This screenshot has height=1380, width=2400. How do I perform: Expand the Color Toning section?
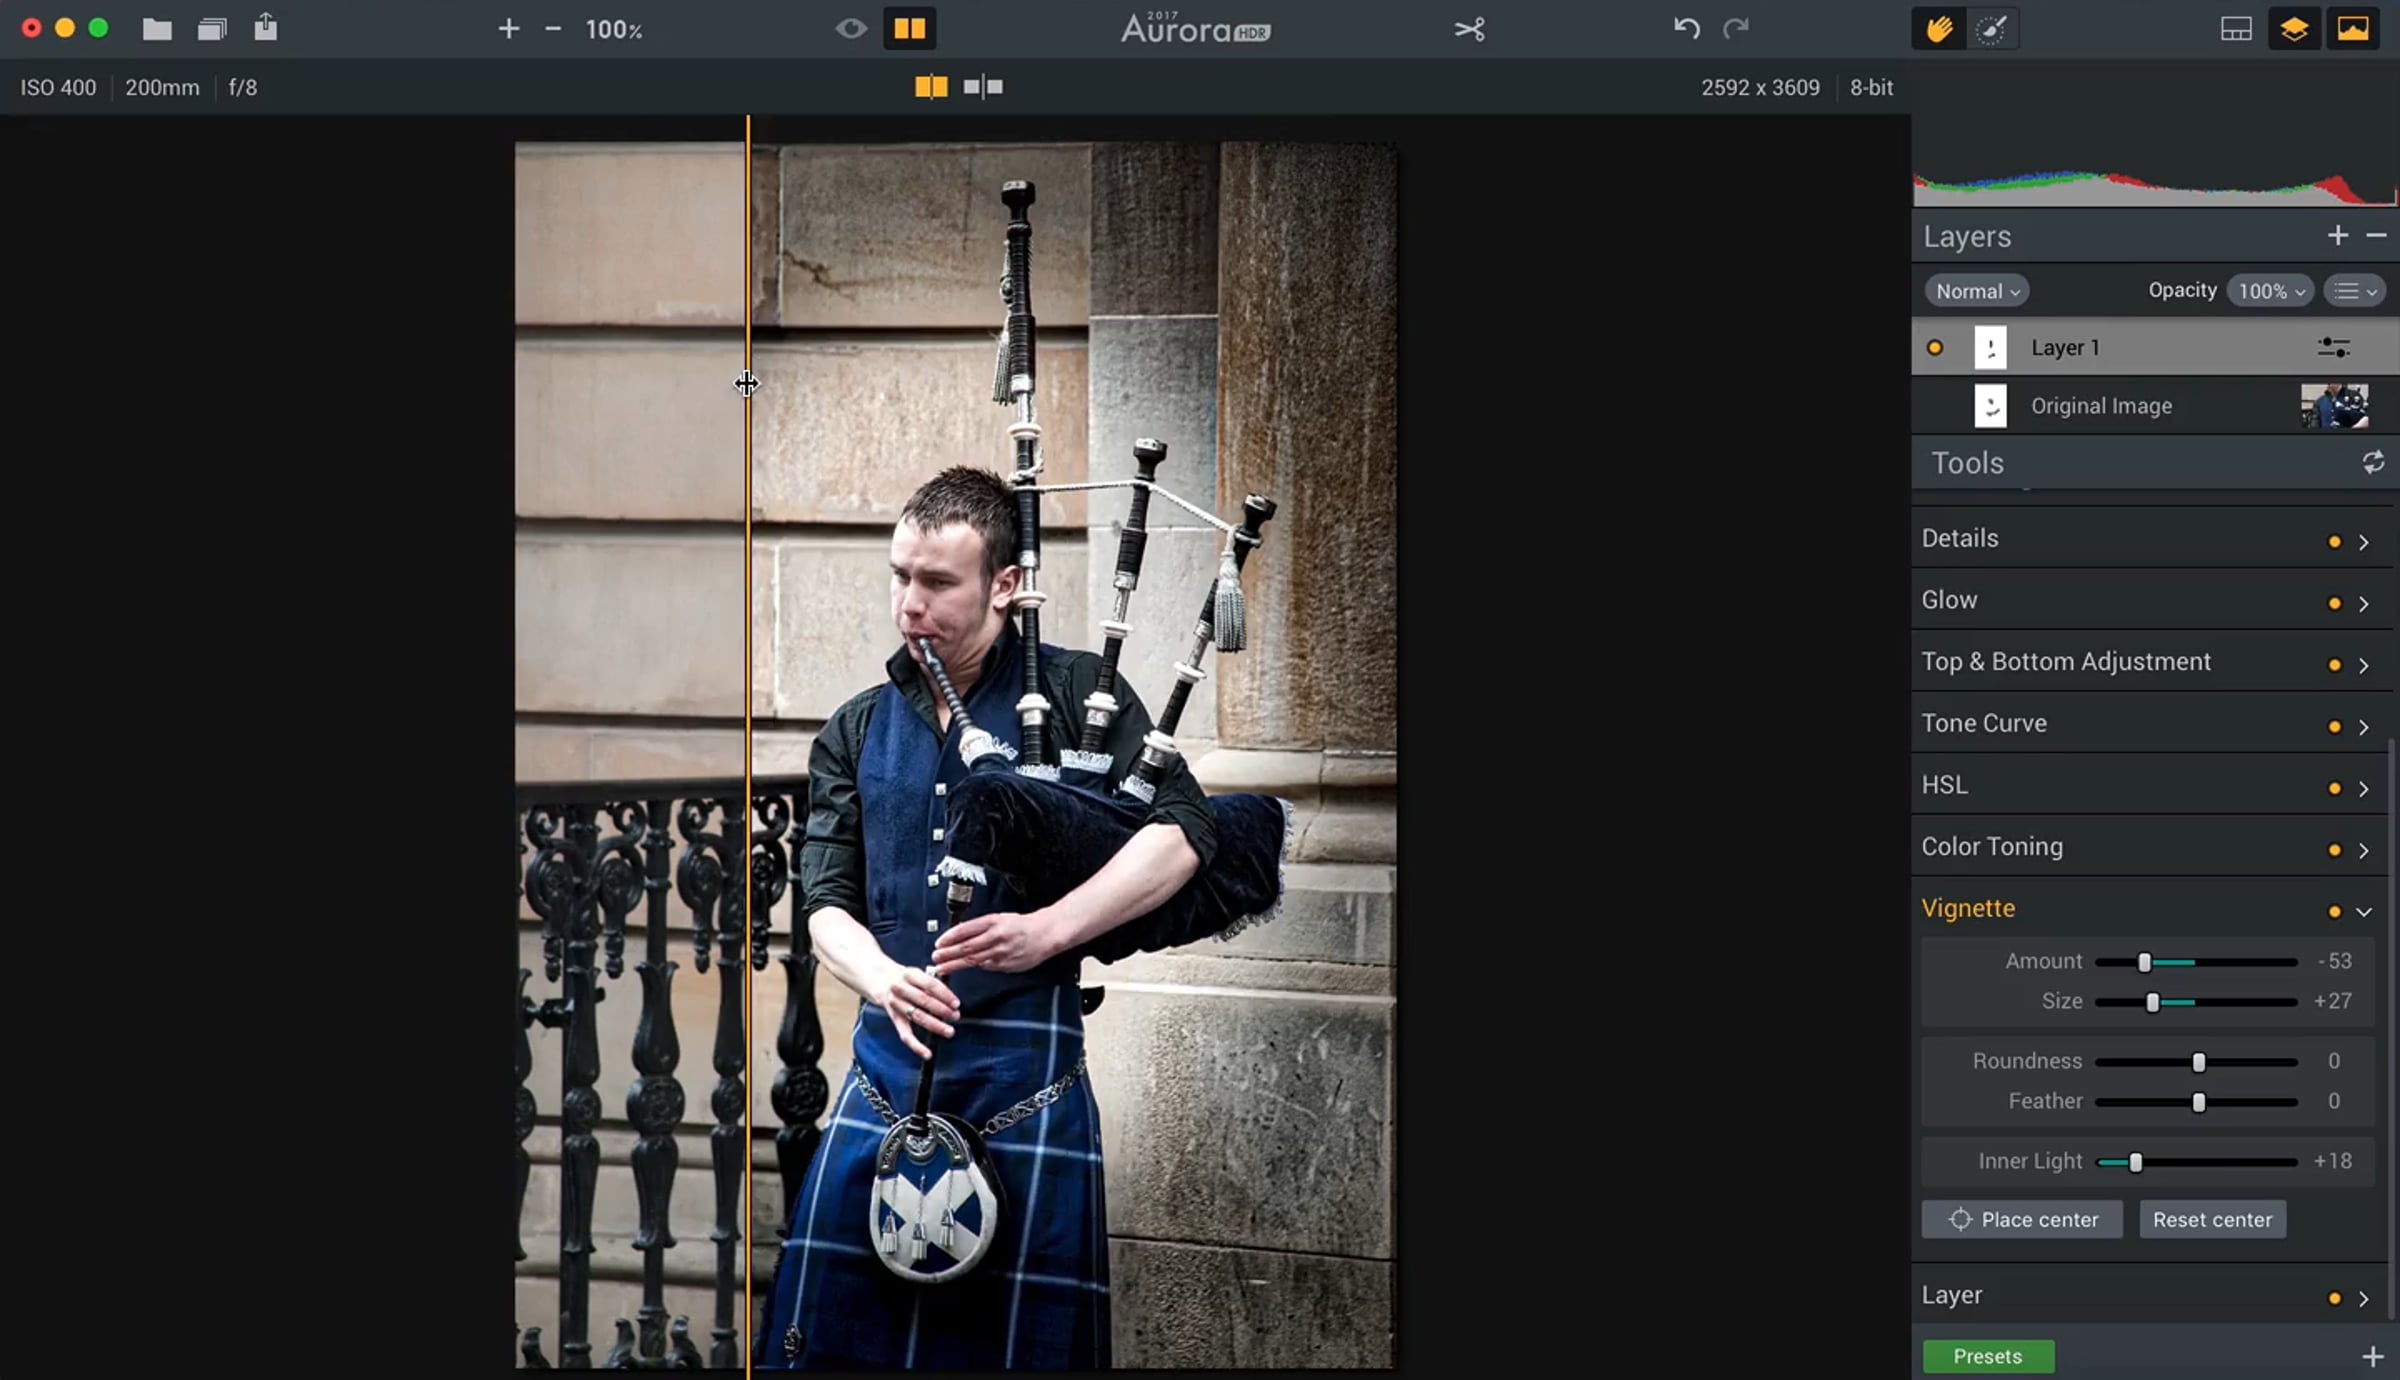coord(2363,851)
